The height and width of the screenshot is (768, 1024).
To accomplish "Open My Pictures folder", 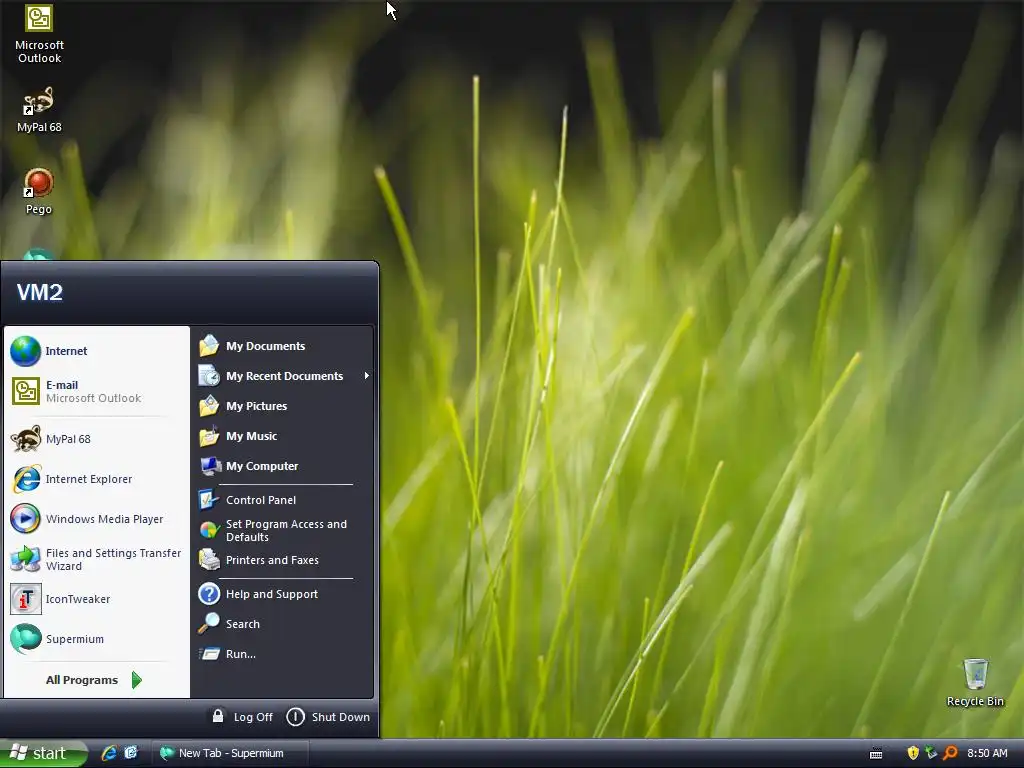I will [284, 406].
